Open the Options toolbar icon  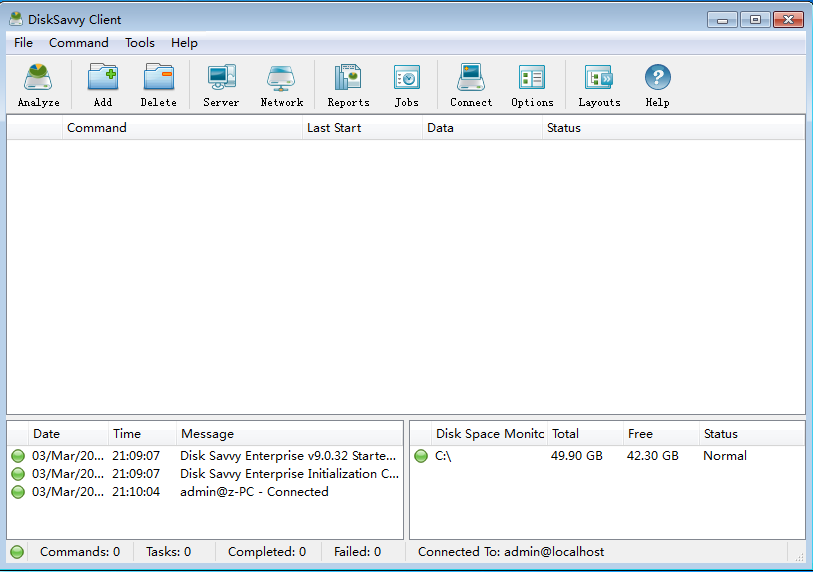532,78
